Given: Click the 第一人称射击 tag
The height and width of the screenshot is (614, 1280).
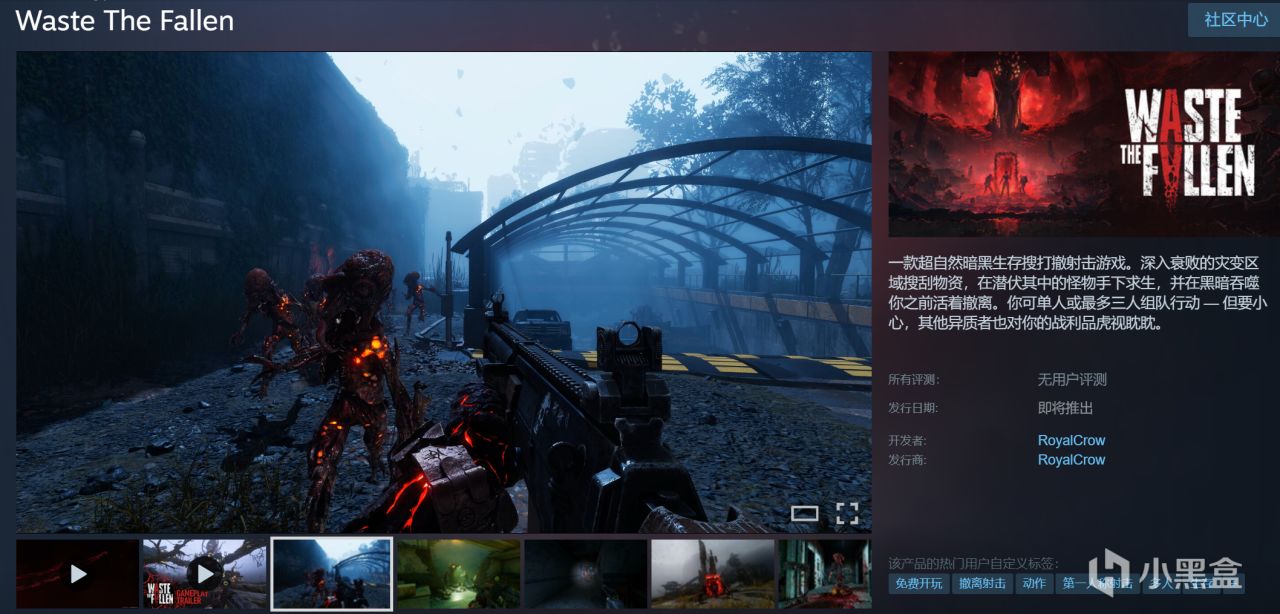Looking at the screenshot, I should [1097, 584].
